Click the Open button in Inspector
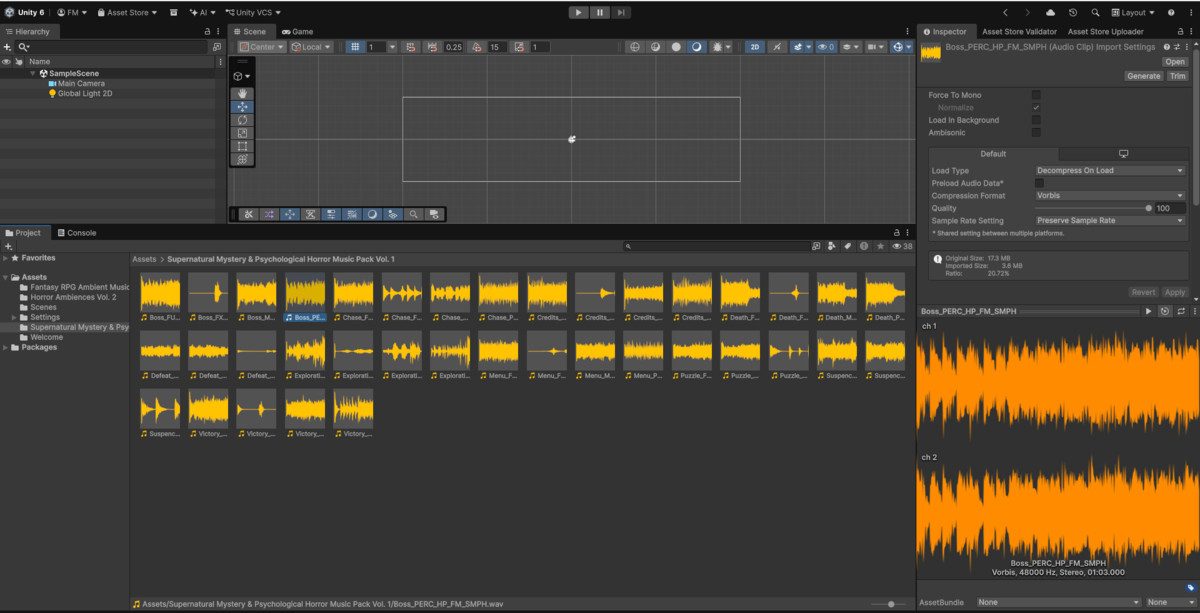This screenshot has width=1200, height=613. [x=1174, y=62]
